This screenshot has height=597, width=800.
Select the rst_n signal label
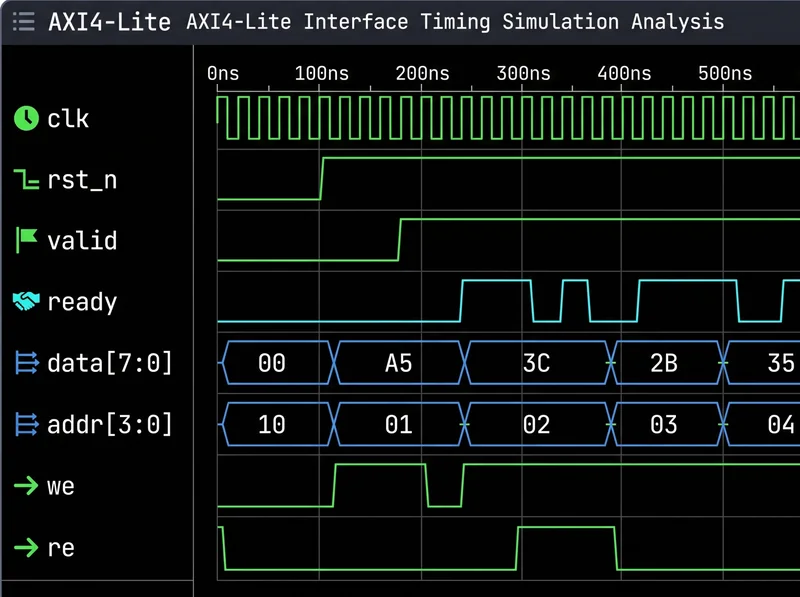pos(82,180)
